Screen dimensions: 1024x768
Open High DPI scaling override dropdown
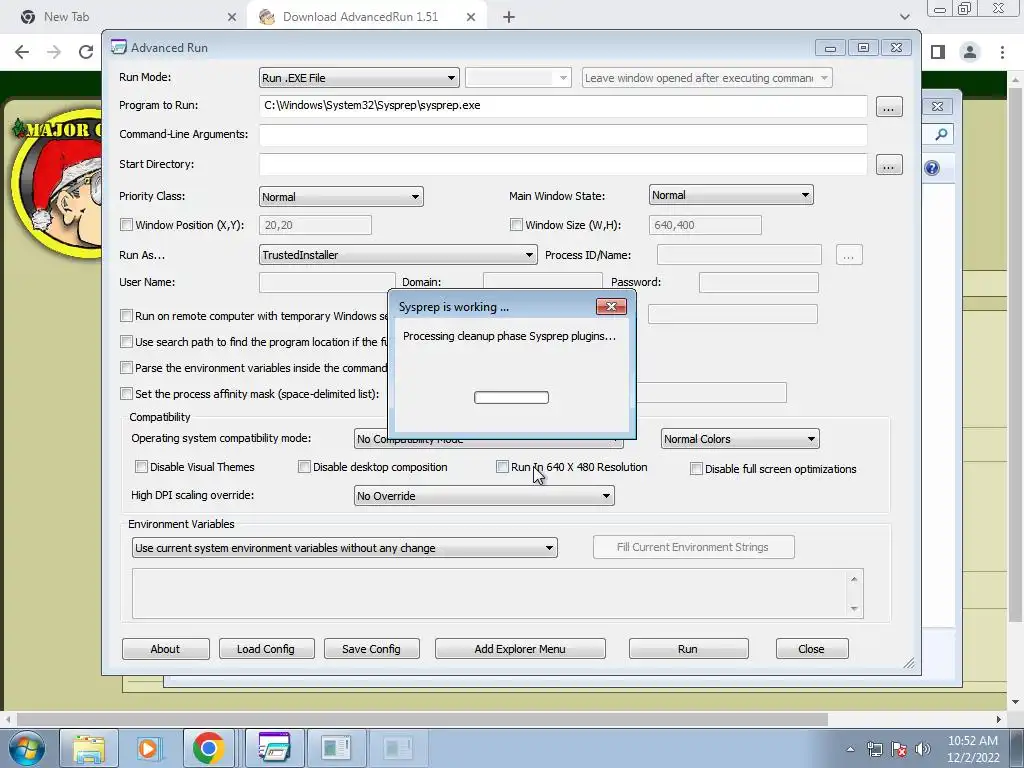pos(484,496)
